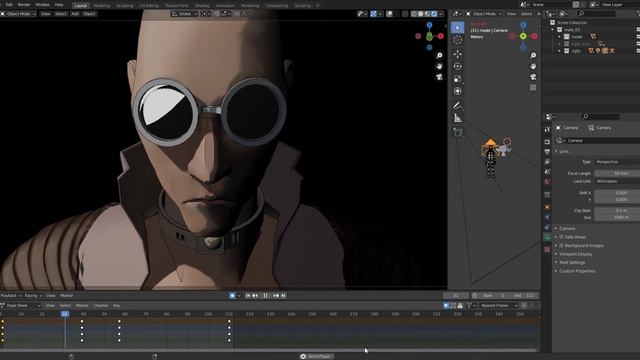
Task: Click pan hand icon in left viewport
Action: [439, 66]
